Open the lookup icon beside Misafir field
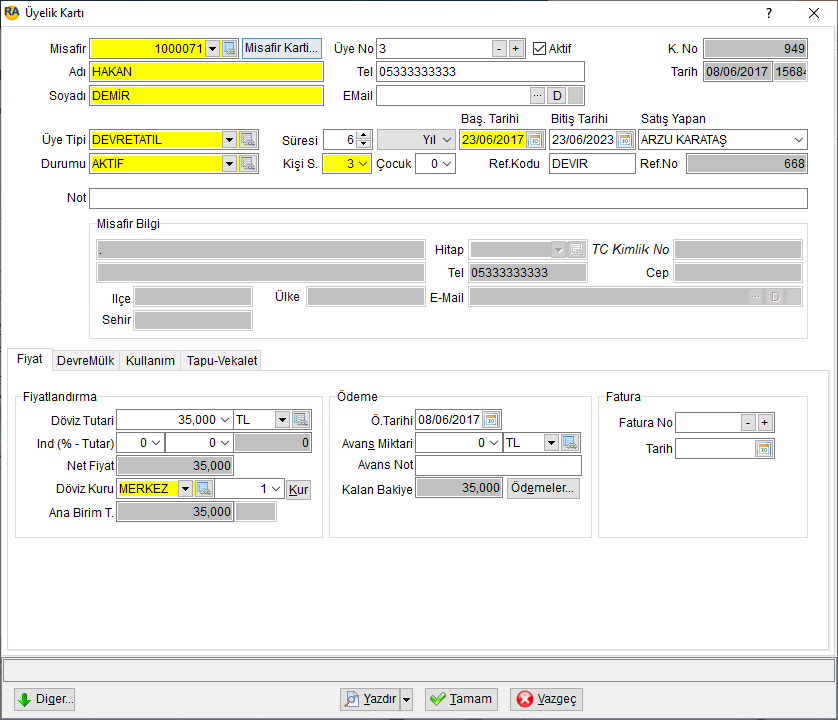The image size is (838, 720). (x=229, y=49)
